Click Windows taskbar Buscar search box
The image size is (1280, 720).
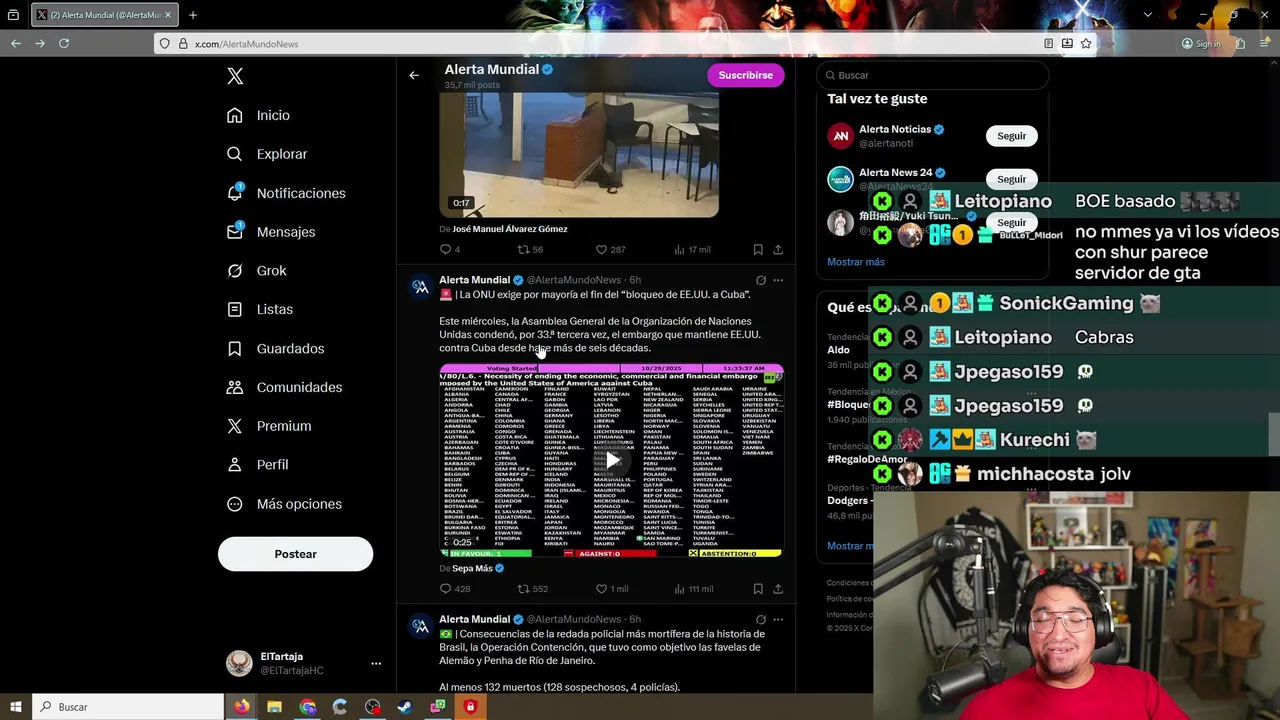128,707
